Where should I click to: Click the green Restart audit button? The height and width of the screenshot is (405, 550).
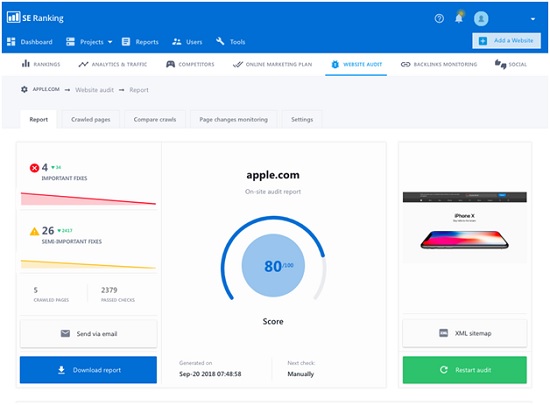tap(465, 370)
